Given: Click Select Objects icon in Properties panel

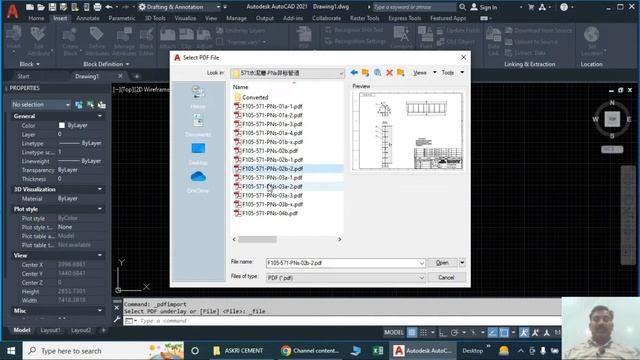Looking at the screenshot, I should [x=90, y=105].
